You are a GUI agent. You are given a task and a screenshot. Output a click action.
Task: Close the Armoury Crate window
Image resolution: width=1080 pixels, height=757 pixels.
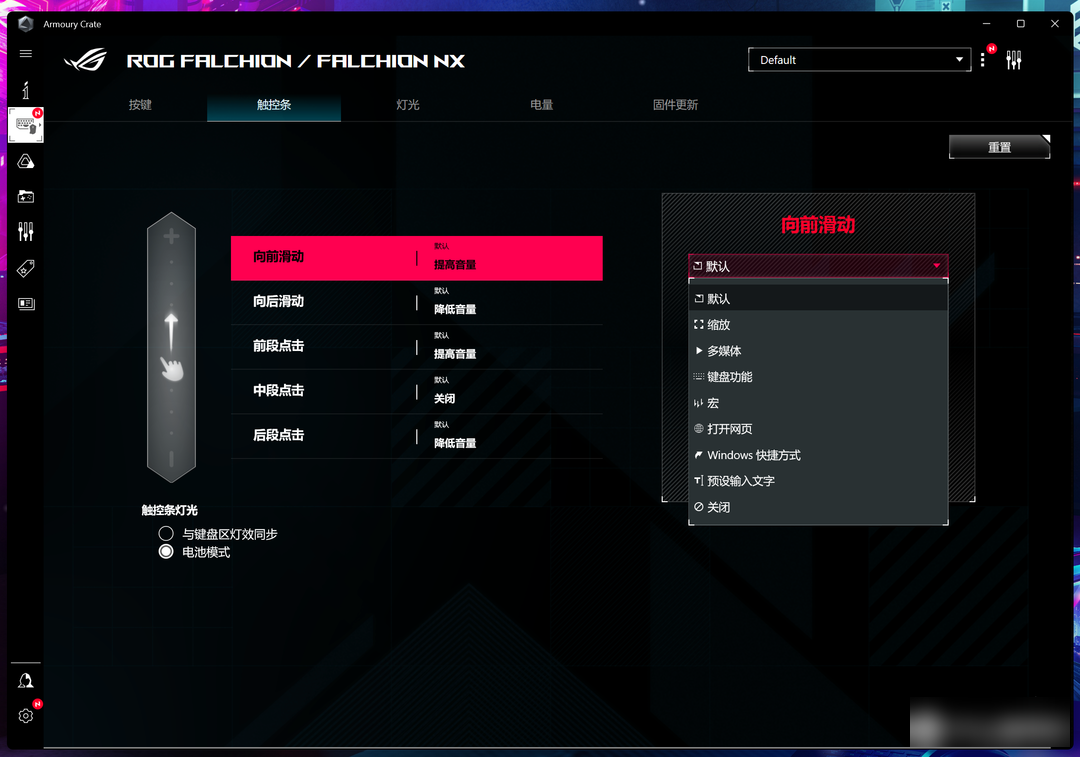[1055, 23]
